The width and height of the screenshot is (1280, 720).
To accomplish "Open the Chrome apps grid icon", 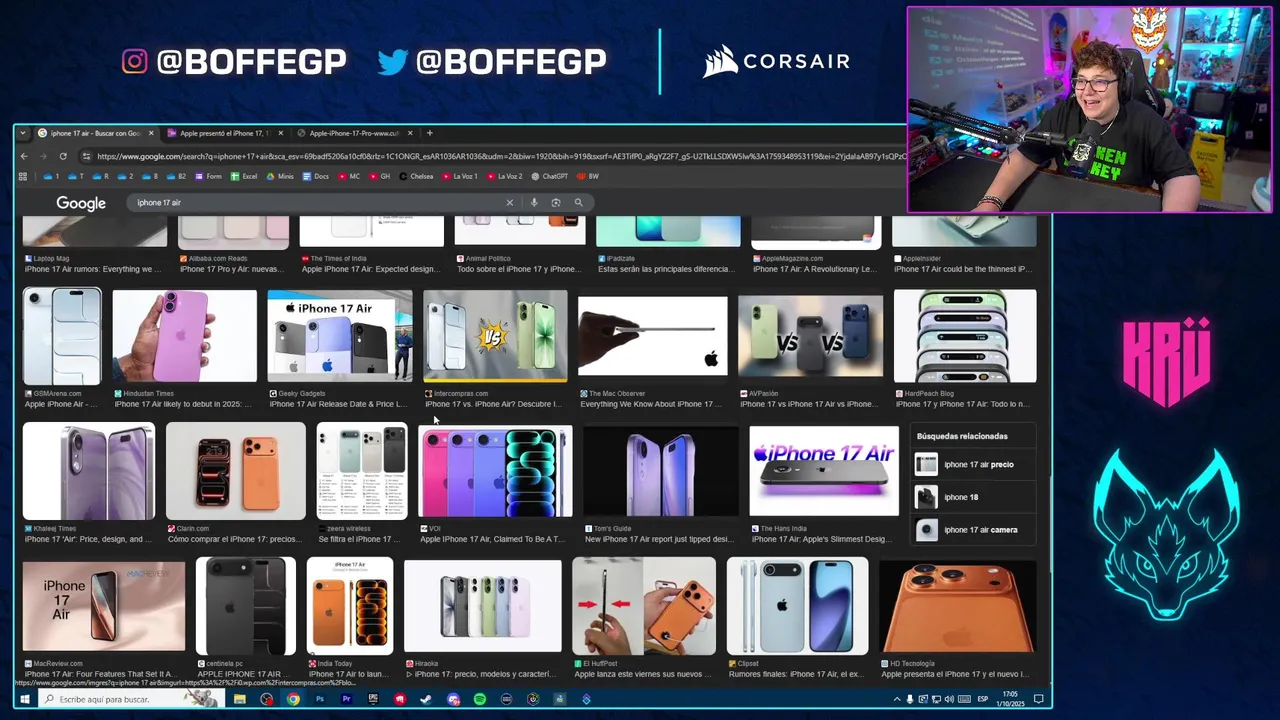I will tap(22, 176).
